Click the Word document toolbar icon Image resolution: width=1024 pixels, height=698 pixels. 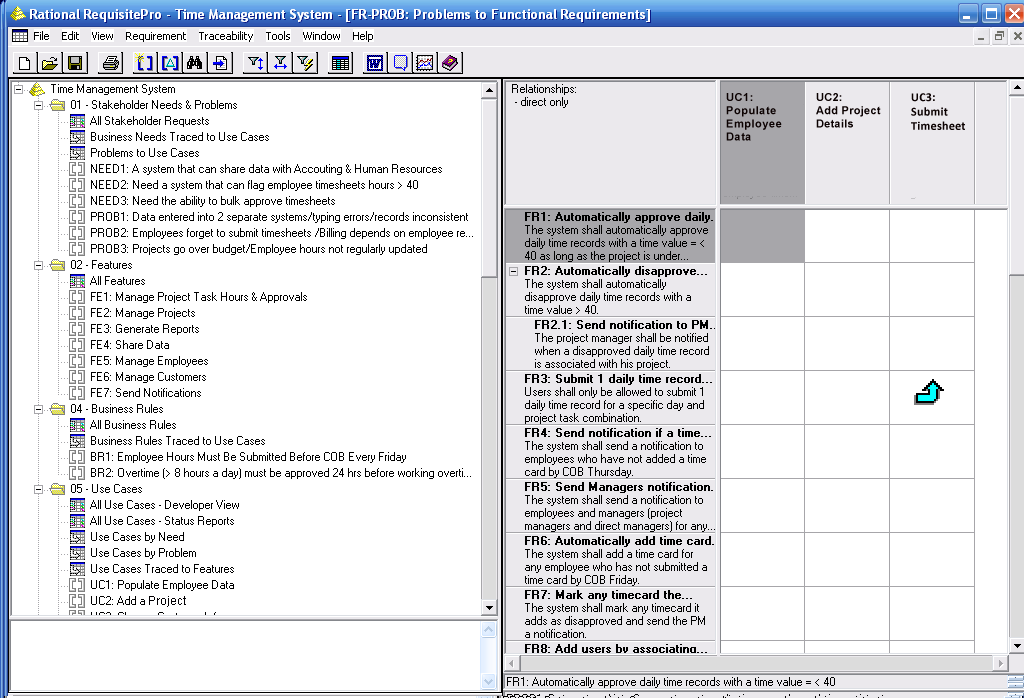tap(375, 63)
